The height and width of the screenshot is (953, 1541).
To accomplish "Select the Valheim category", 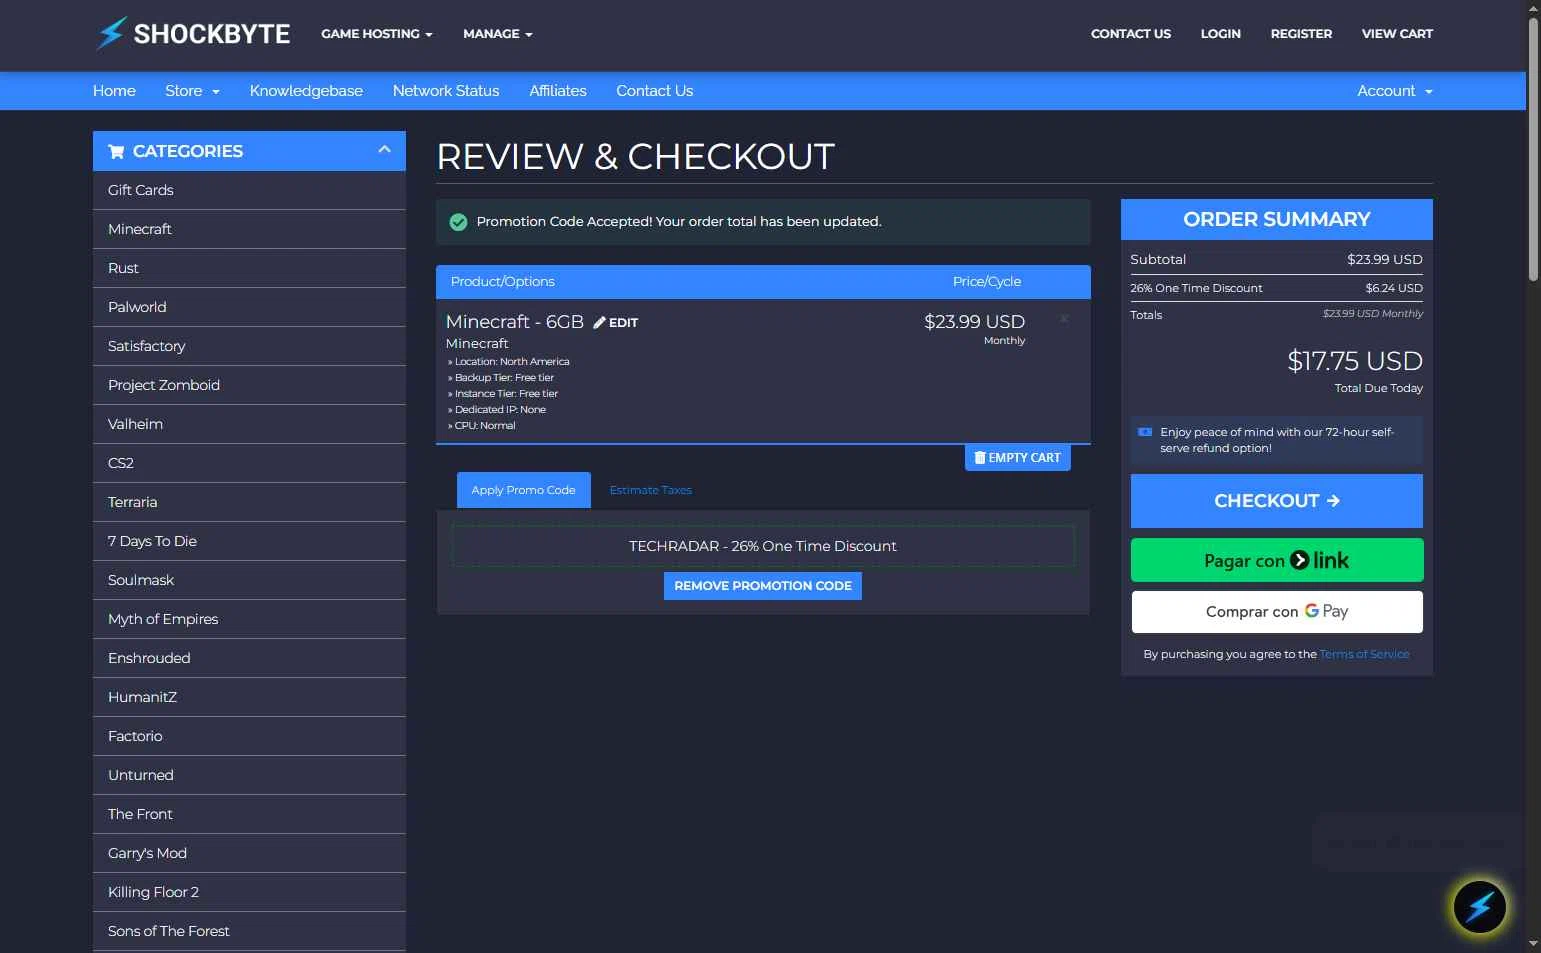I will coord(249,424).
